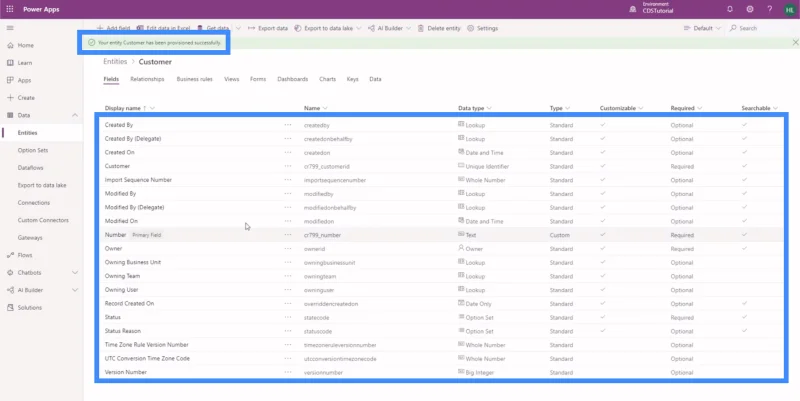Collapse the Data section chevron

click(74, 115)
